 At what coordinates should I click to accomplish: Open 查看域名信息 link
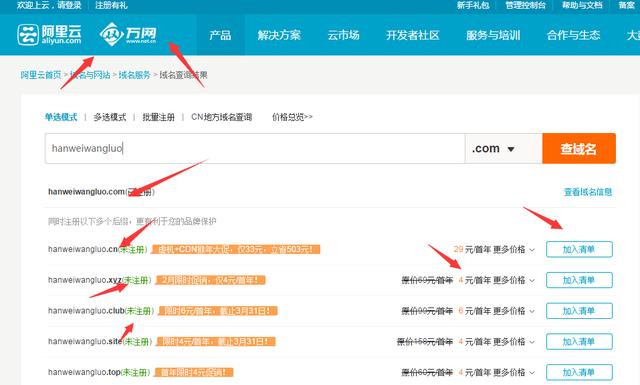click(x=588, y=192)
